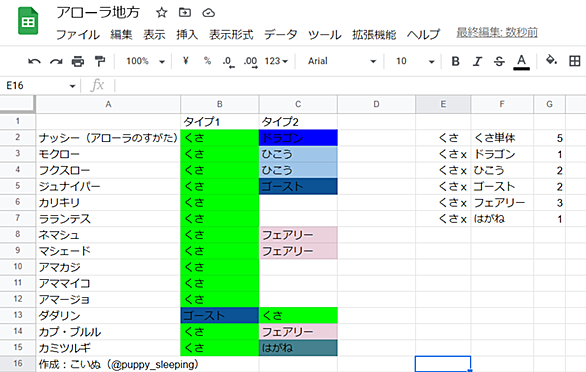The width and height of the screenshot is (586, 372).
Task: Toggle italic formatting
Action: tap(477, 61)
